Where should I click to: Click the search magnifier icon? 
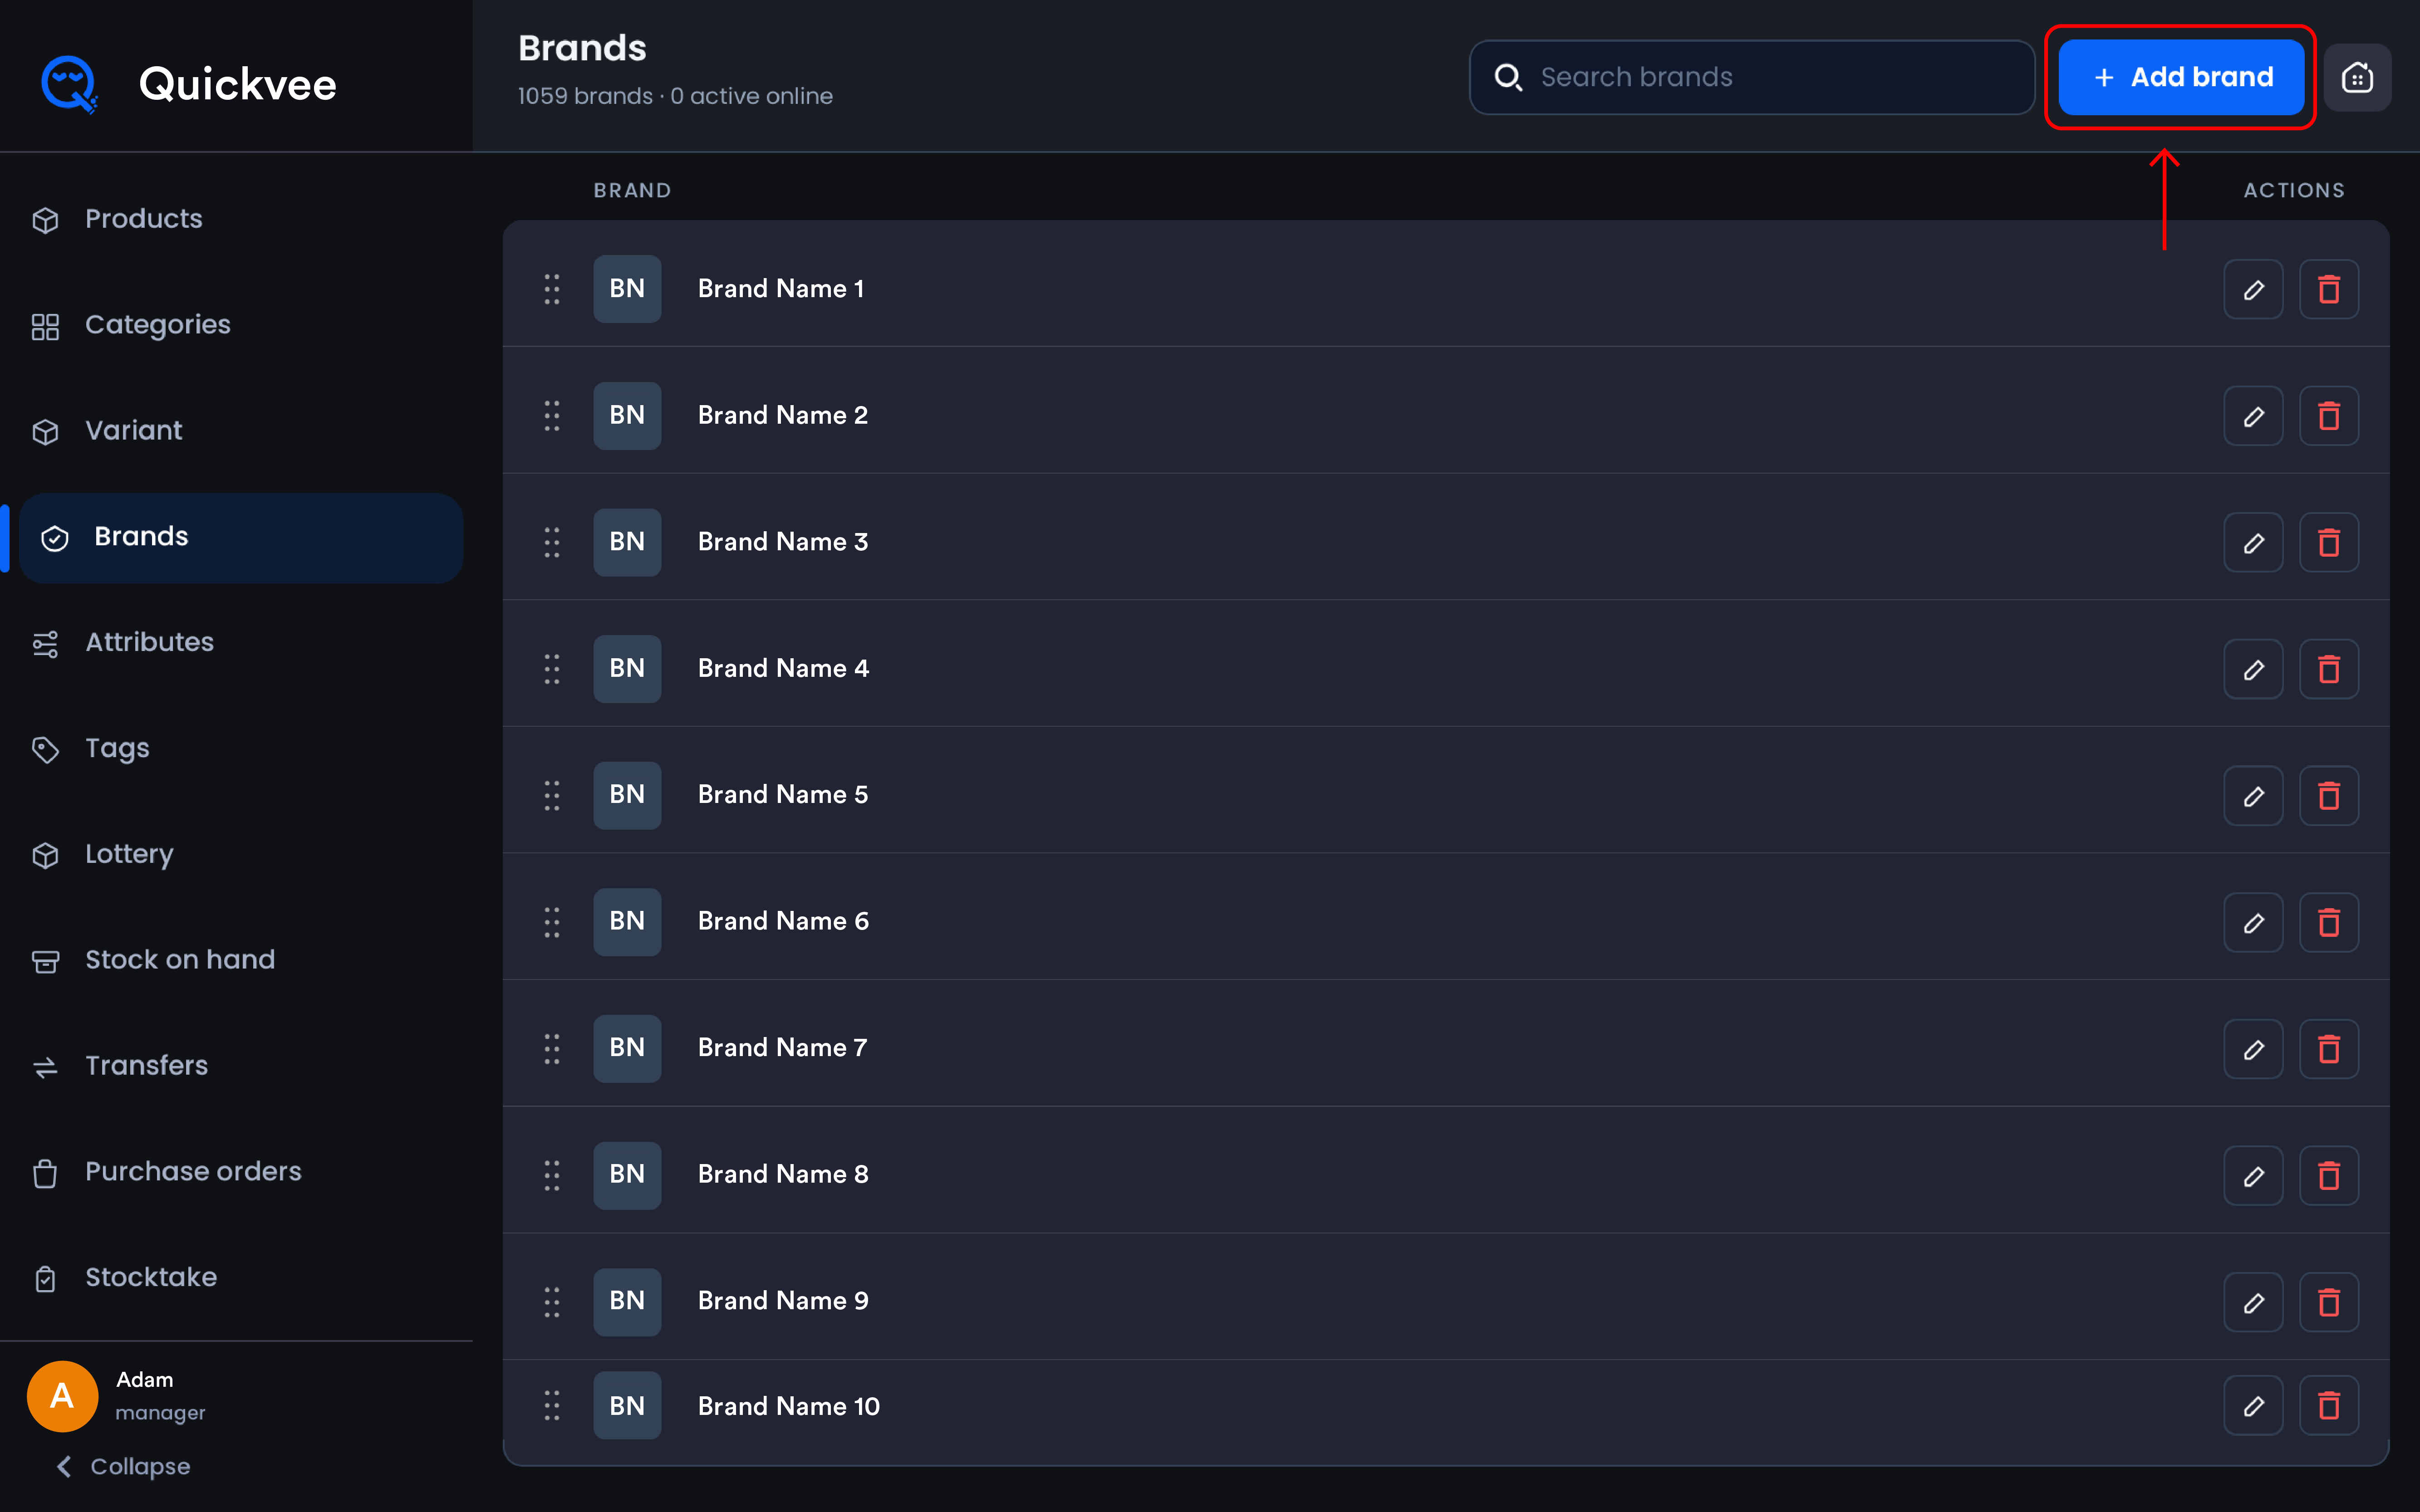(x=1508, y=77)
